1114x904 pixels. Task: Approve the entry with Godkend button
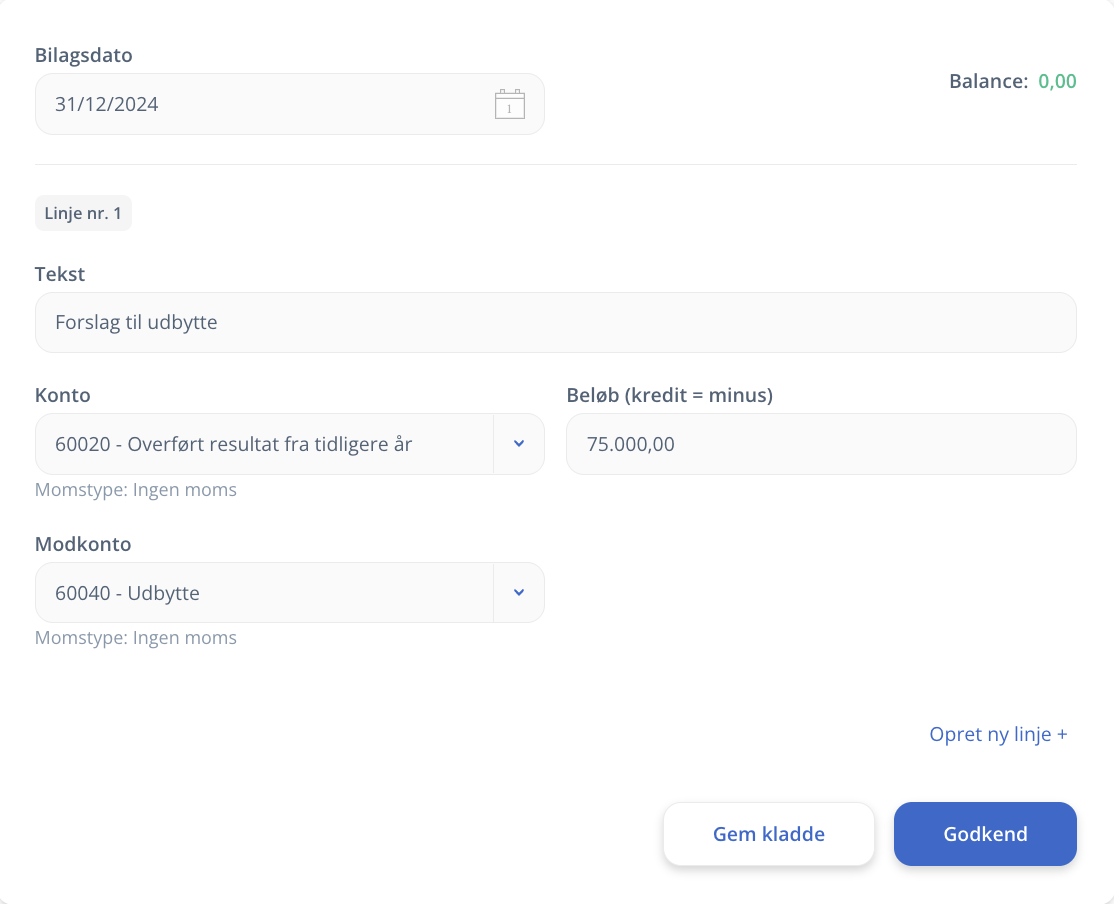pyautogui.click(x=985, y=834)
